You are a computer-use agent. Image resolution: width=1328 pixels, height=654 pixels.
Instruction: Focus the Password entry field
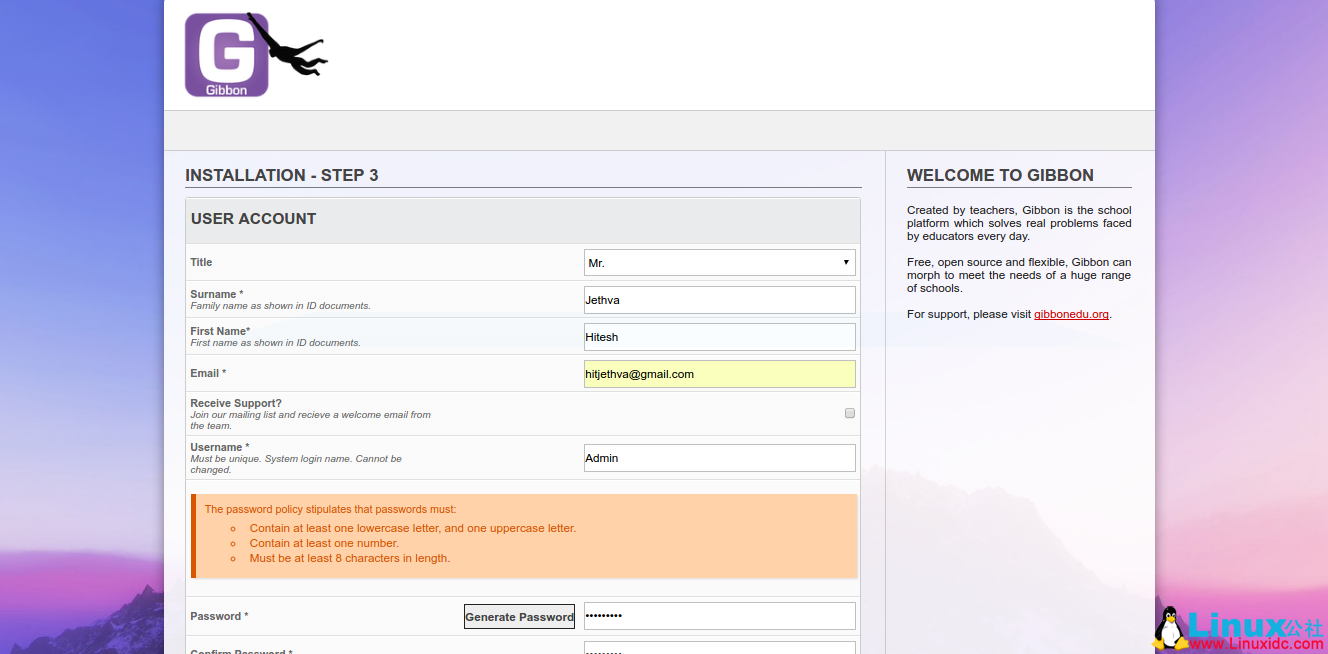tap(719, 616)
